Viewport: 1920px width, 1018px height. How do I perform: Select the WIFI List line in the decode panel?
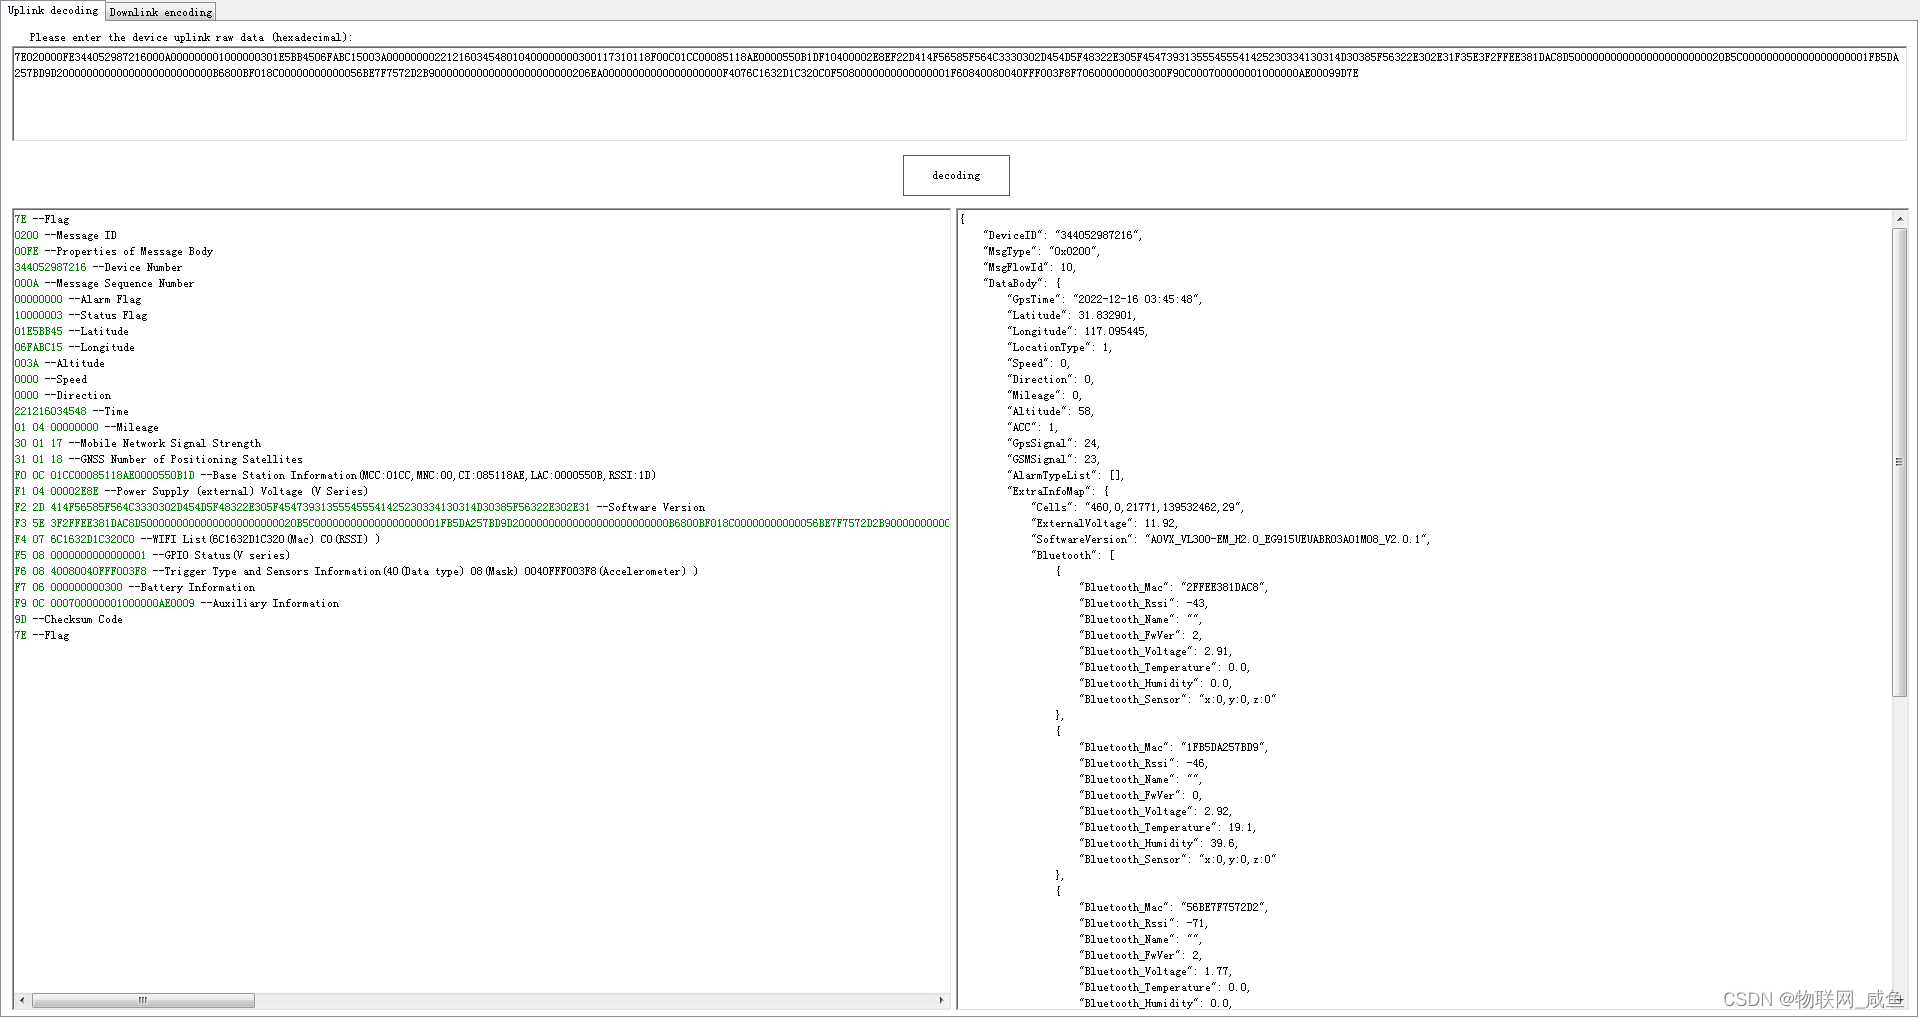[x=190, y=539]
